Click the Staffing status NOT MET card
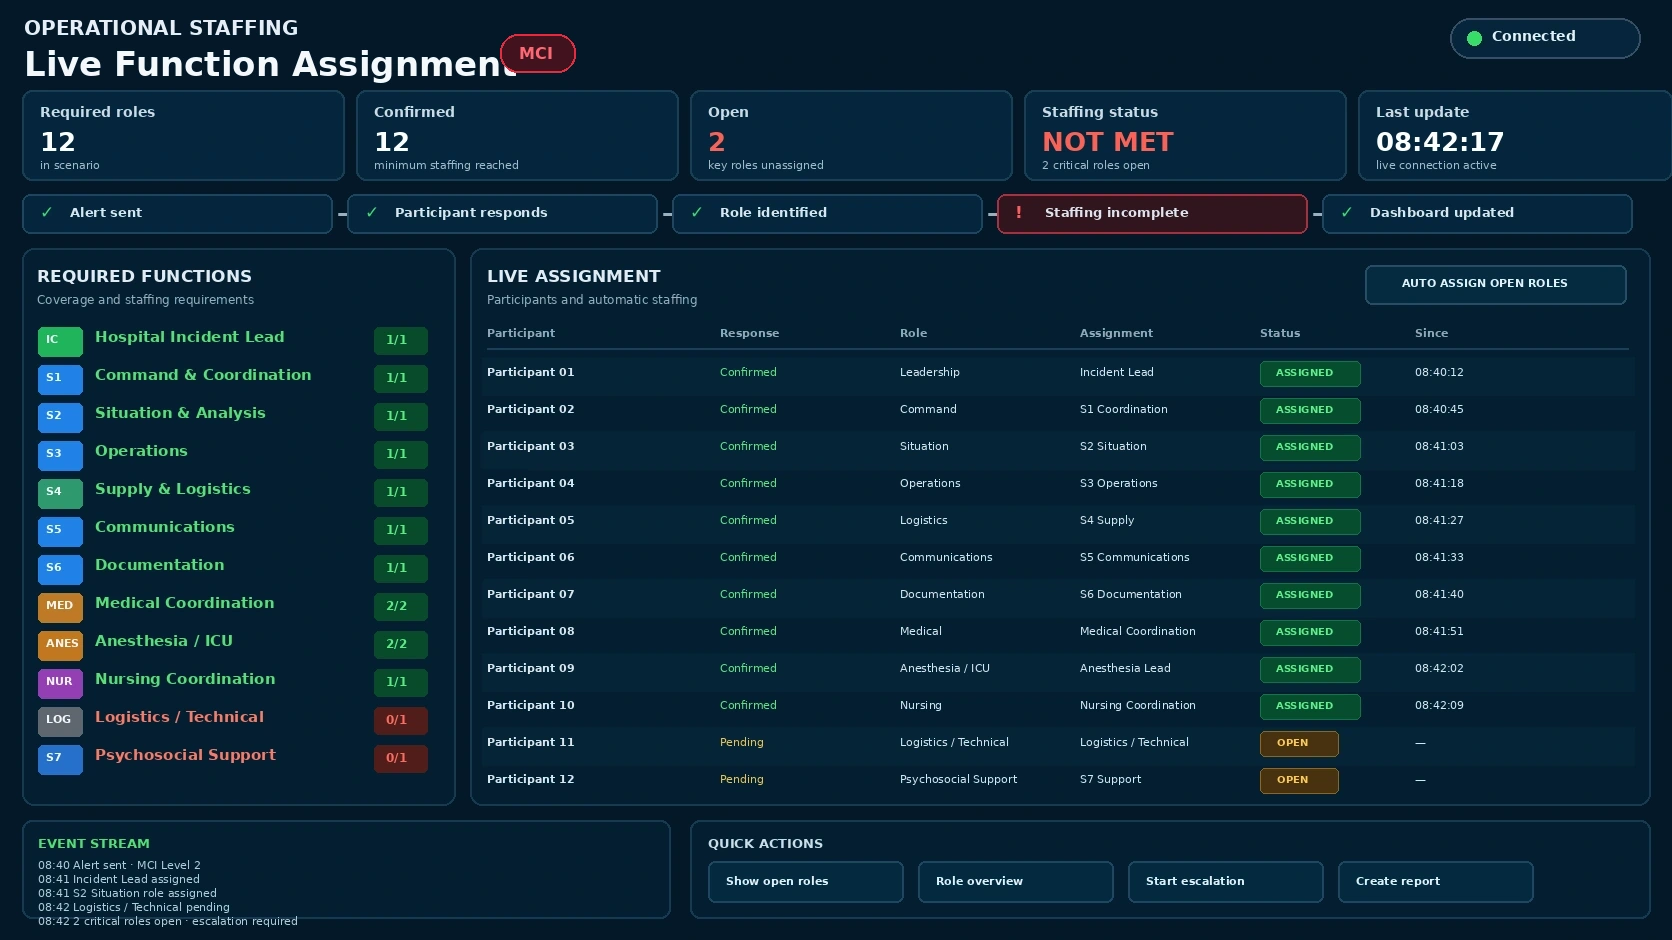Image resolution: width=1672 pixels, height=940 pixels. click(x=1185, y=136)
